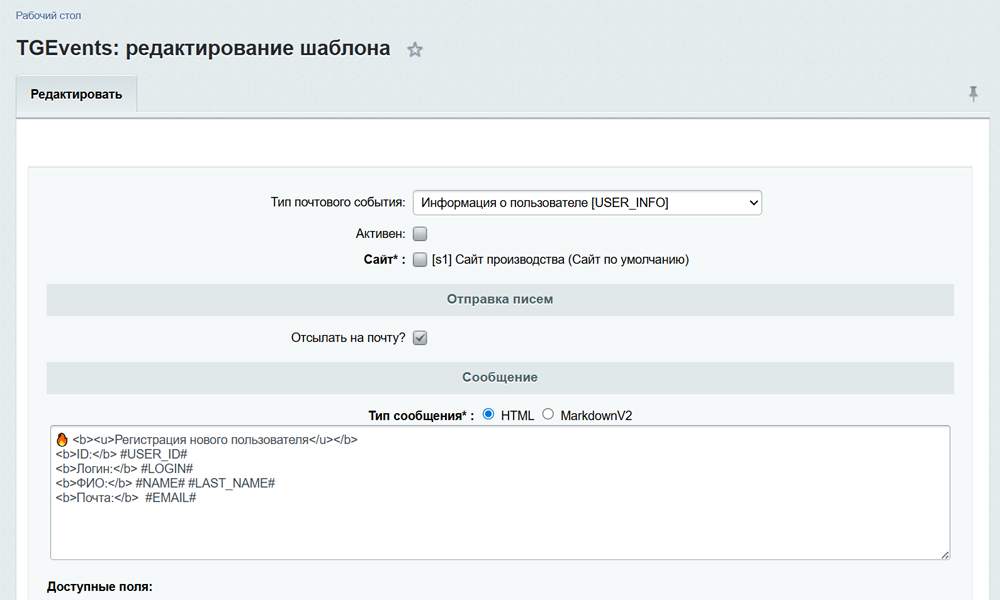
Task: Grab the message textarea resize handle
Action: click(x=943, y=553)
